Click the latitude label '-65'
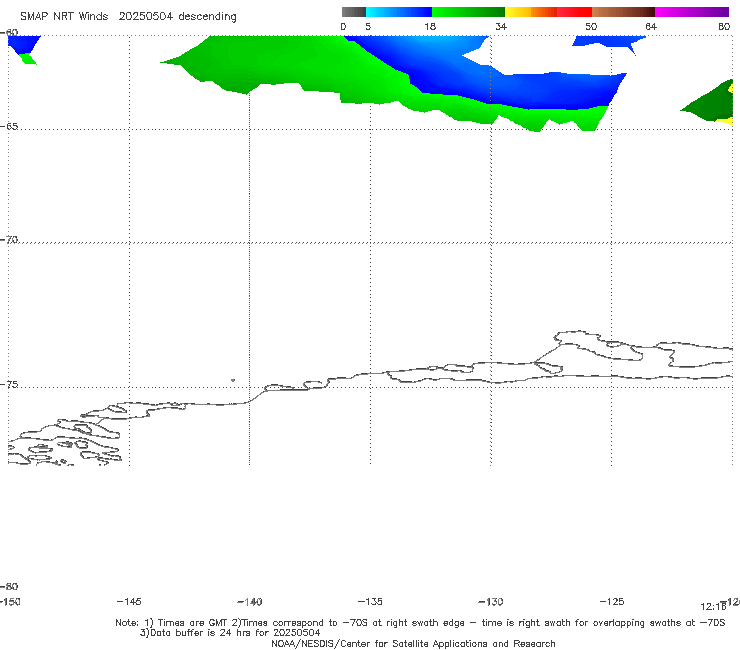740x650 pixels. pos(9,127)
